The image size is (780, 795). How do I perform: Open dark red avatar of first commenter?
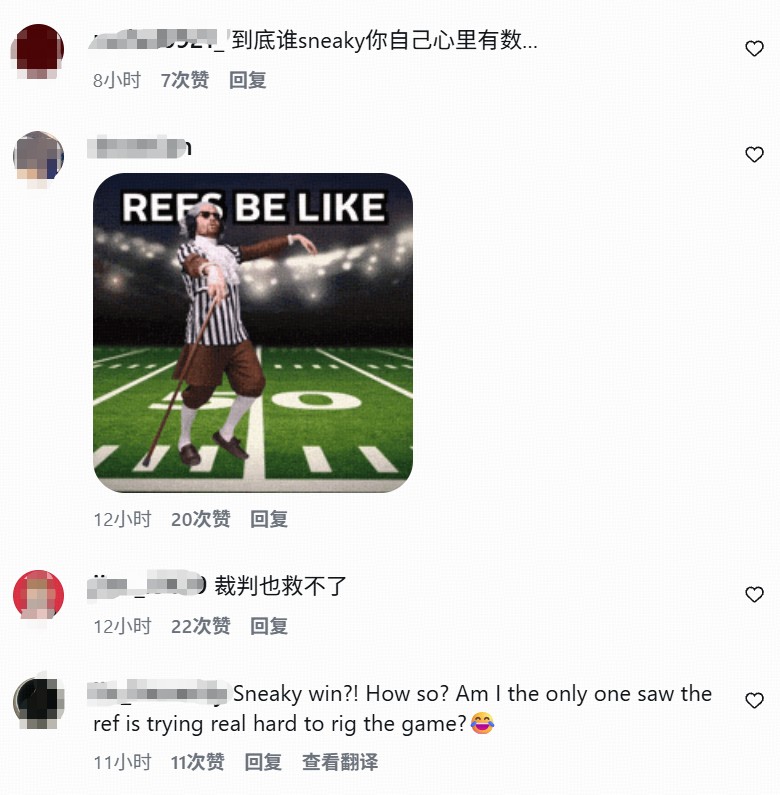pos(38,49)
